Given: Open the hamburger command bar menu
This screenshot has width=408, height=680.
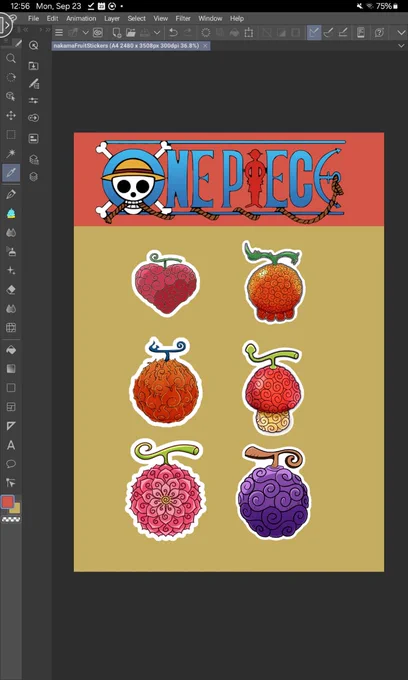Looking at the screenshot, I should [x=59, y=33].
